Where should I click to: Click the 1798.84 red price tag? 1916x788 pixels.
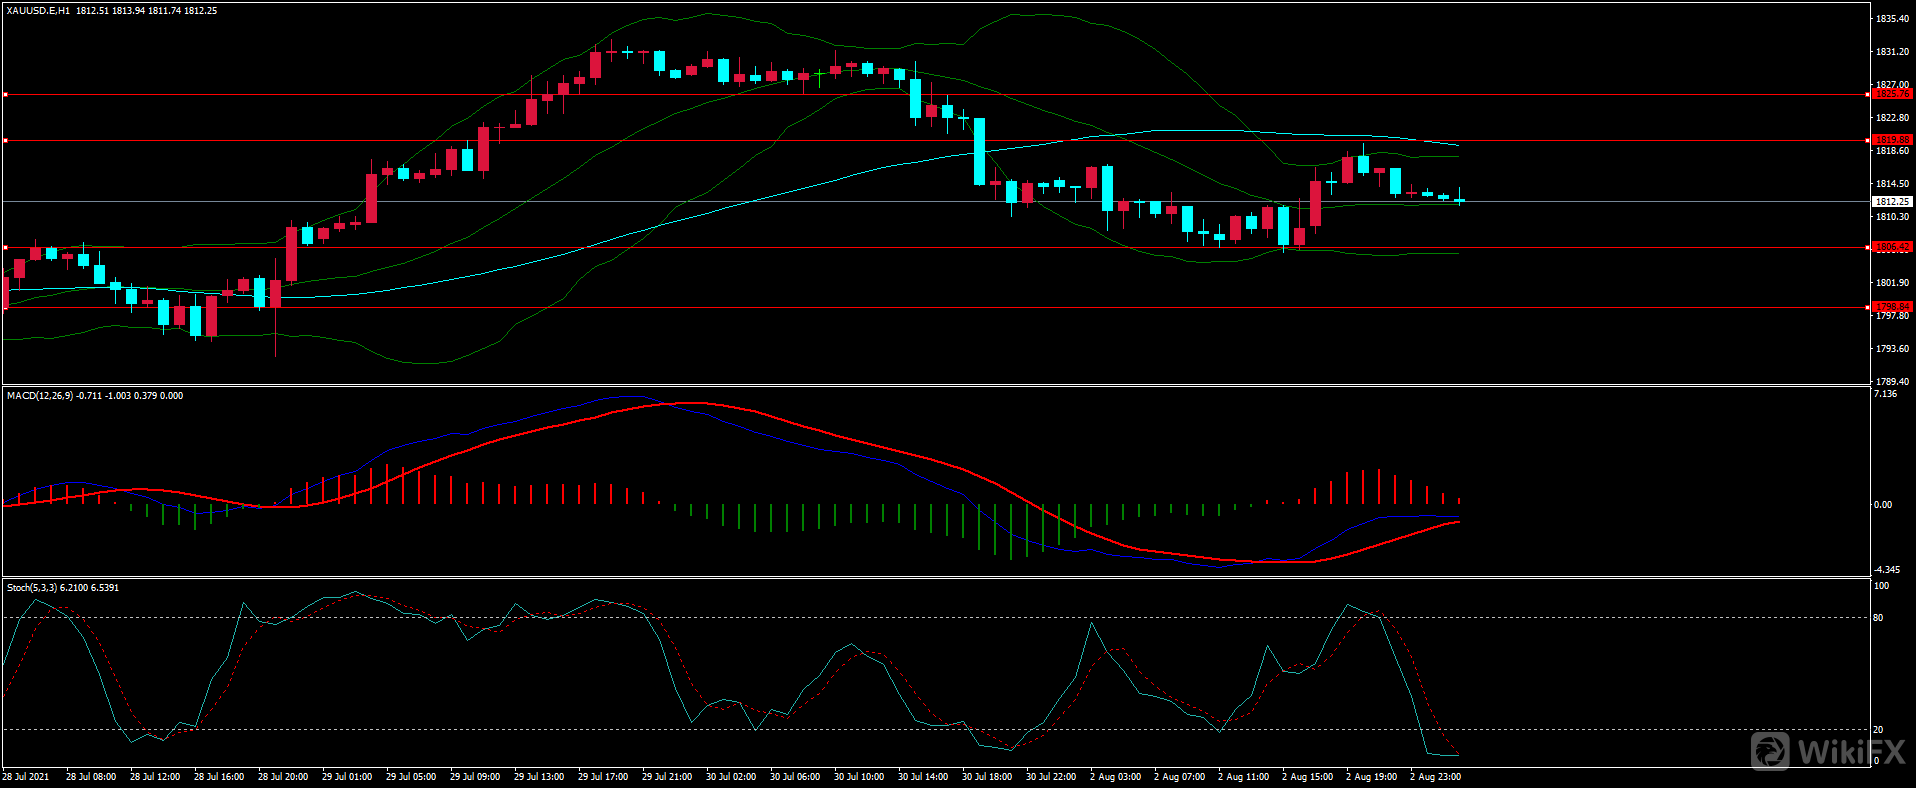tap(1891, 307)
